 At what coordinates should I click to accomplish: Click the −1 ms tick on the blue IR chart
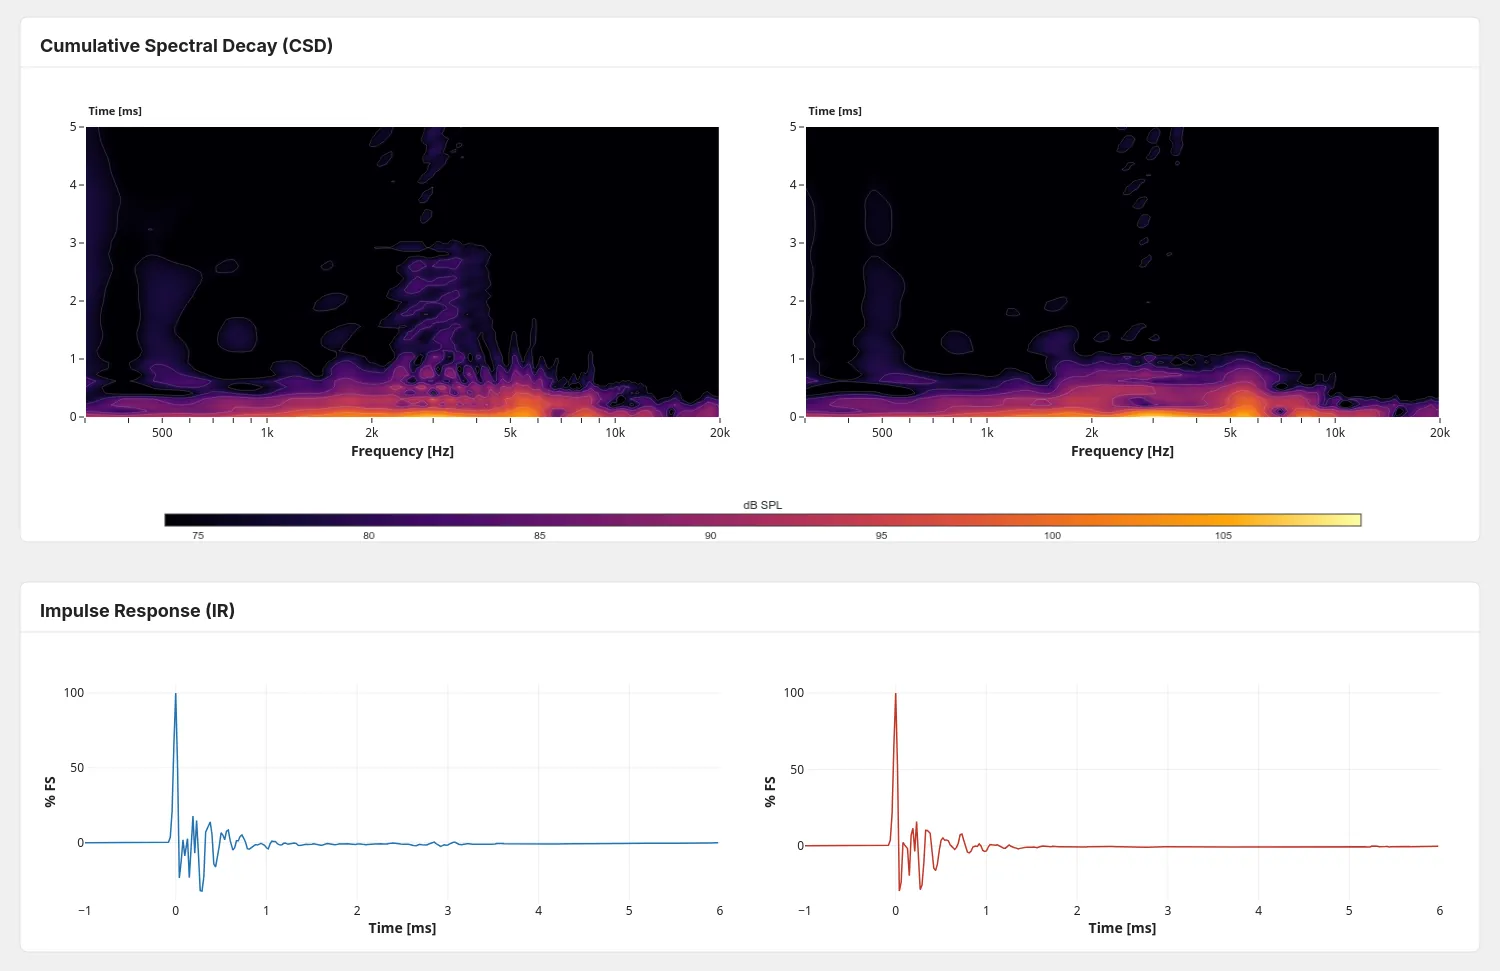(x=84, y=911)
